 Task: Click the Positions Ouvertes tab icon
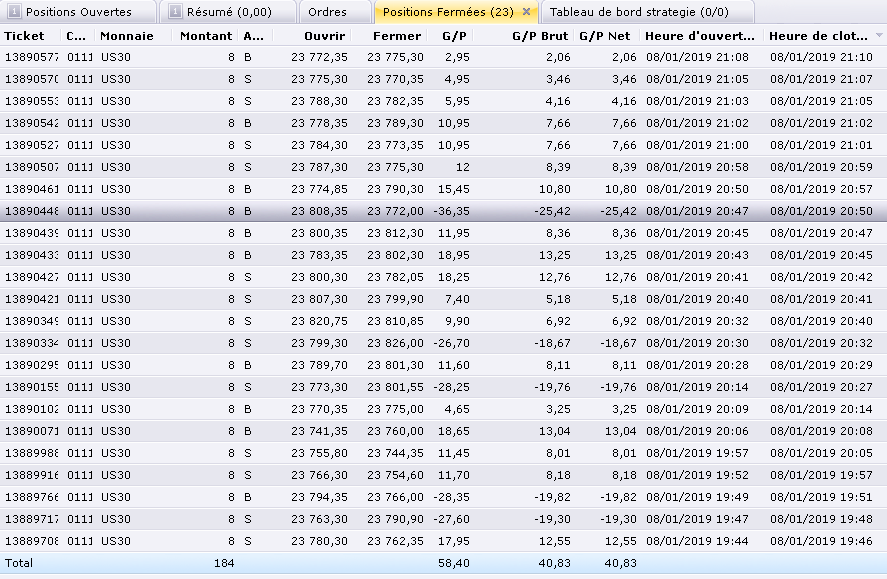pos(14,12)
